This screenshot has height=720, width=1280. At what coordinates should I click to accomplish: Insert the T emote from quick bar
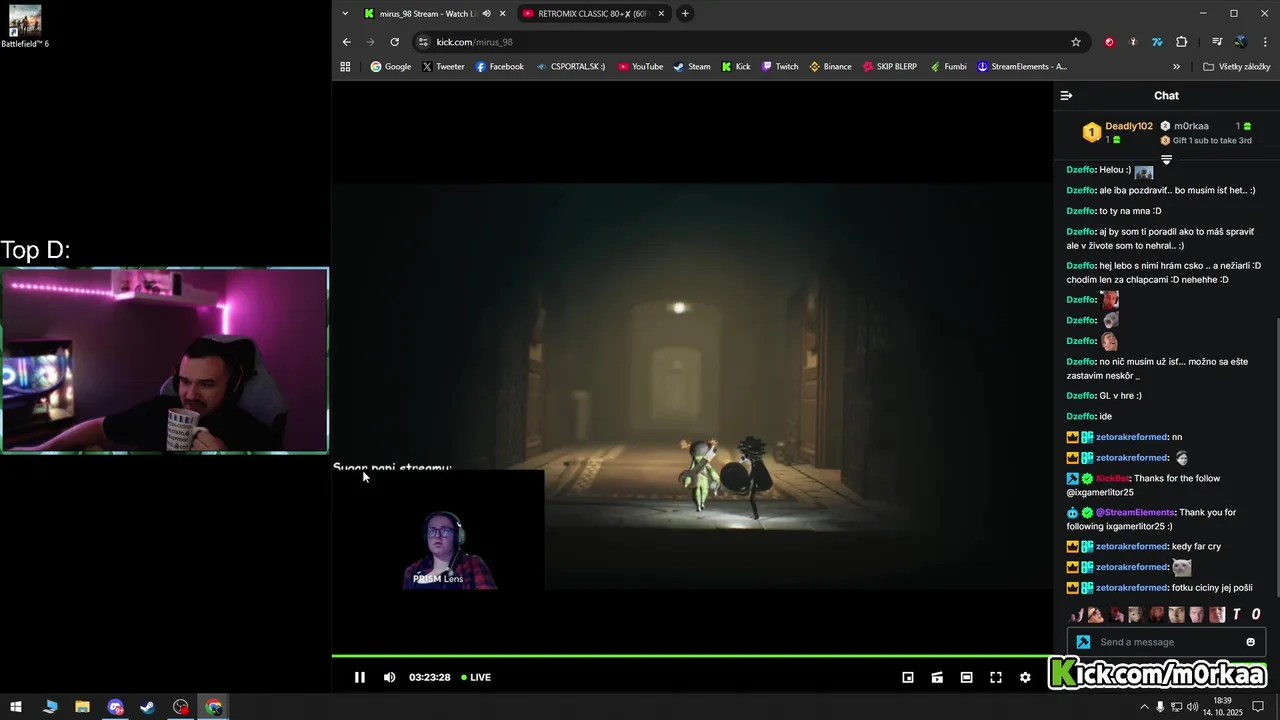point(1237,615)
